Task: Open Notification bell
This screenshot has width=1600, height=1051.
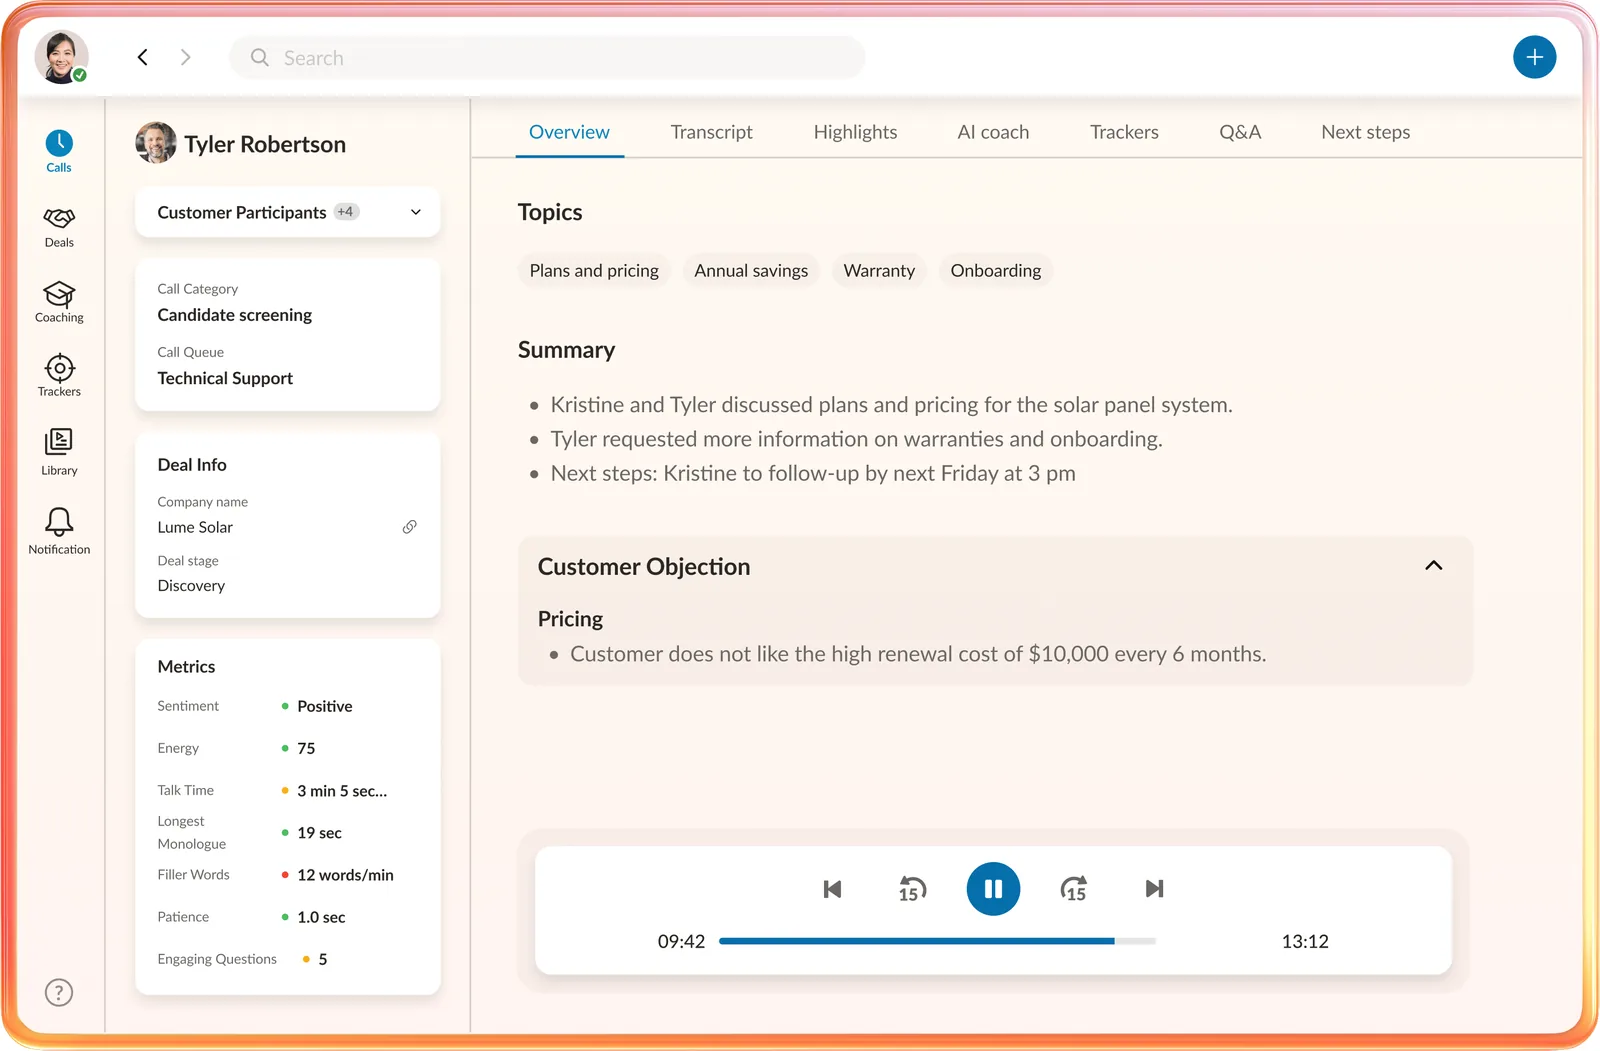Action: pos(59,530)
